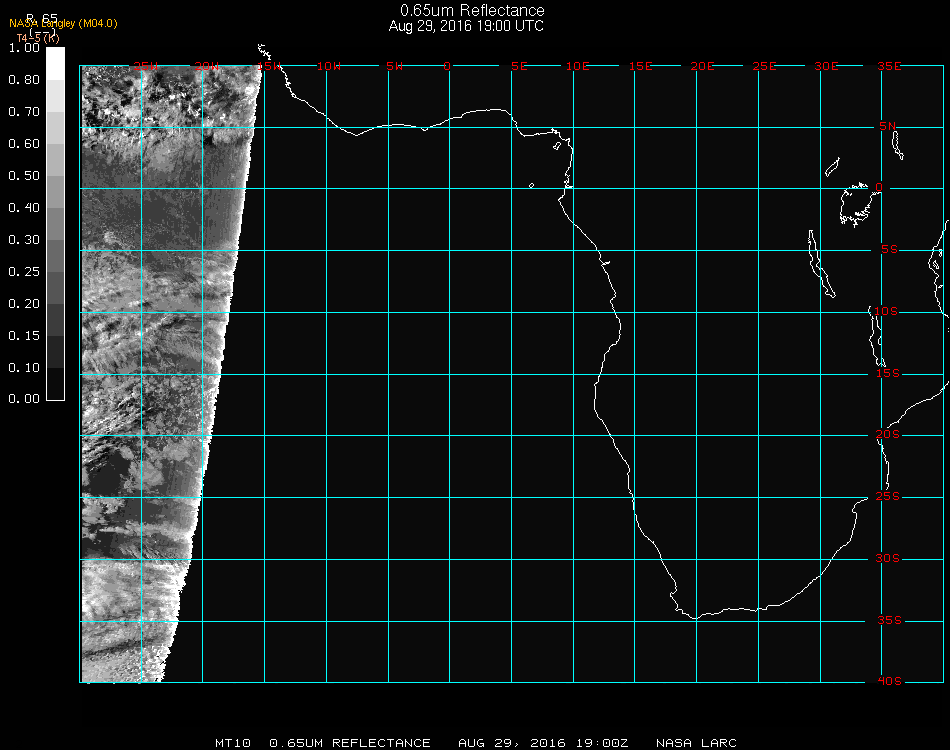Click the black bottom segment of the reflectance colorbar
This screenshot has width=950, height=750.
tap(55, 384)
